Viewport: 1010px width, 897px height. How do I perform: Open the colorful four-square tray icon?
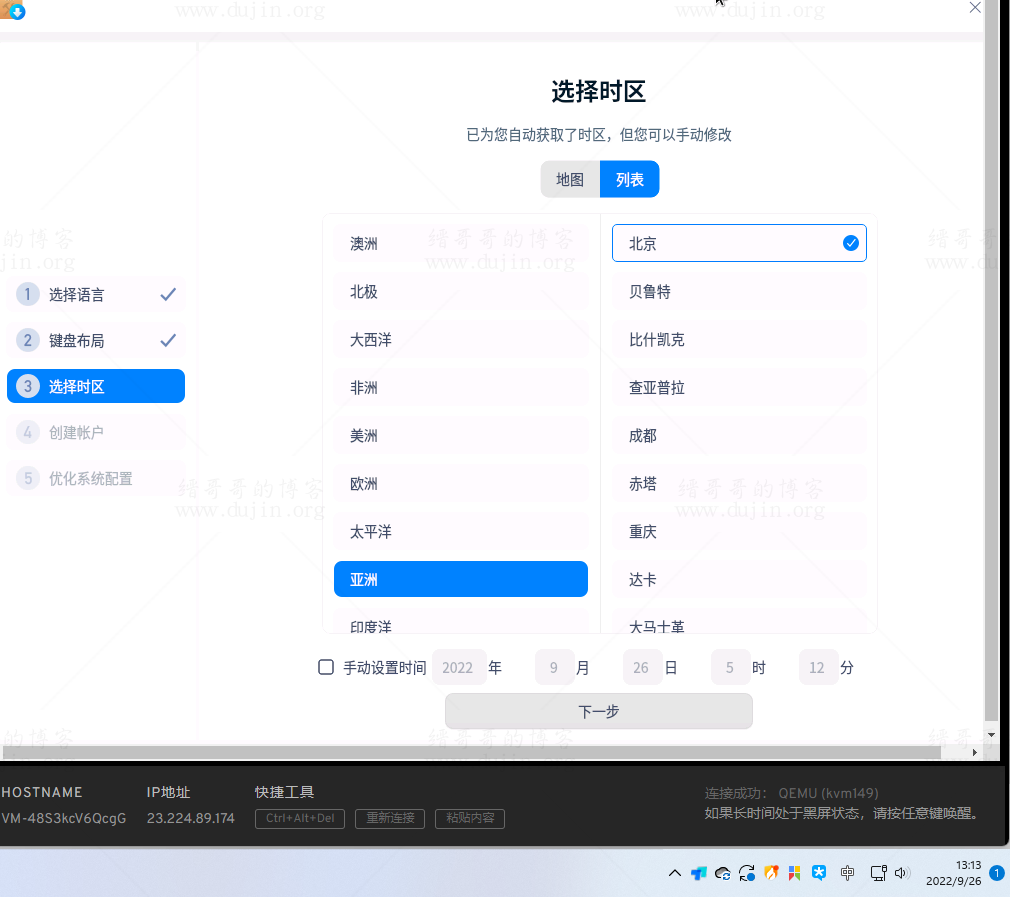(795, 873)
